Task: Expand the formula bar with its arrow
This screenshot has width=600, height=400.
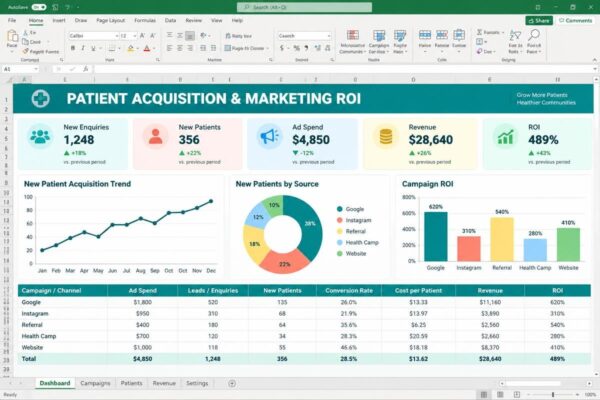Action: [595, 69]
